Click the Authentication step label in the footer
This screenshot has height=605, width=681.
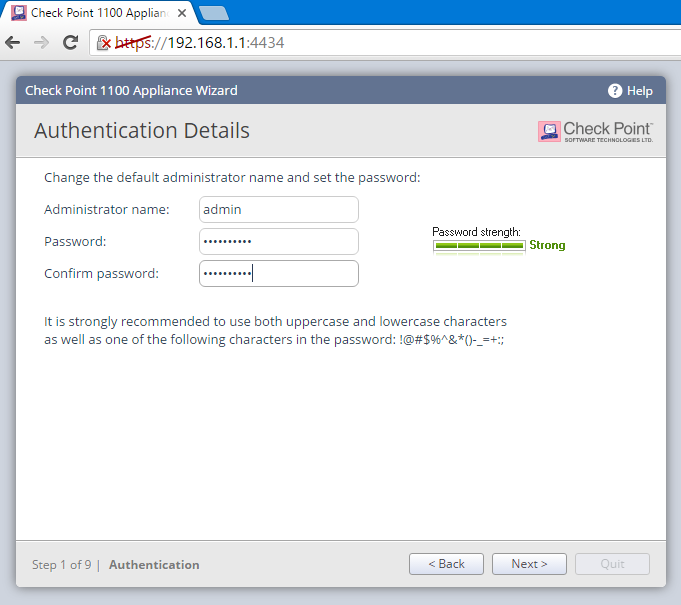point(154,565)
